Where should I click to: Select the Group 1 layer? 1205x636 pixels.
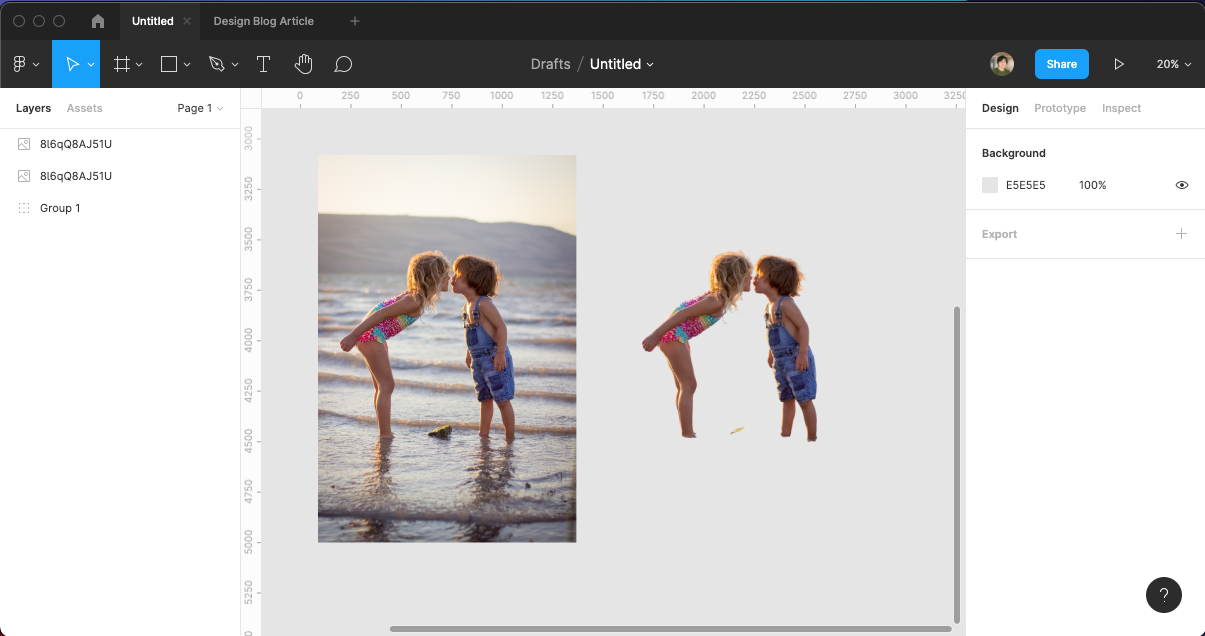point(60,208)
